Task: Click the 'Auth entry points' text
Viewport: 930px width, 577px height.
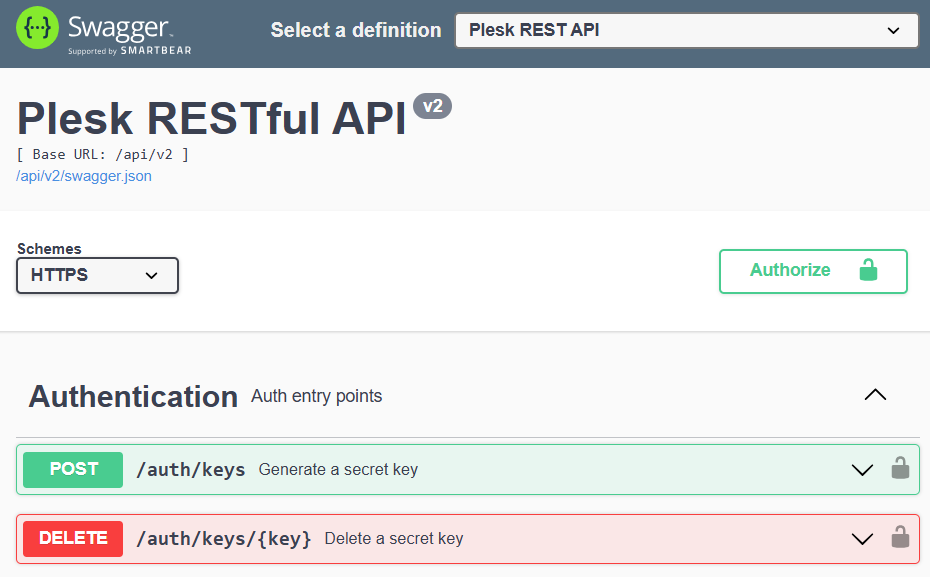Action: (x=317, y=396)
